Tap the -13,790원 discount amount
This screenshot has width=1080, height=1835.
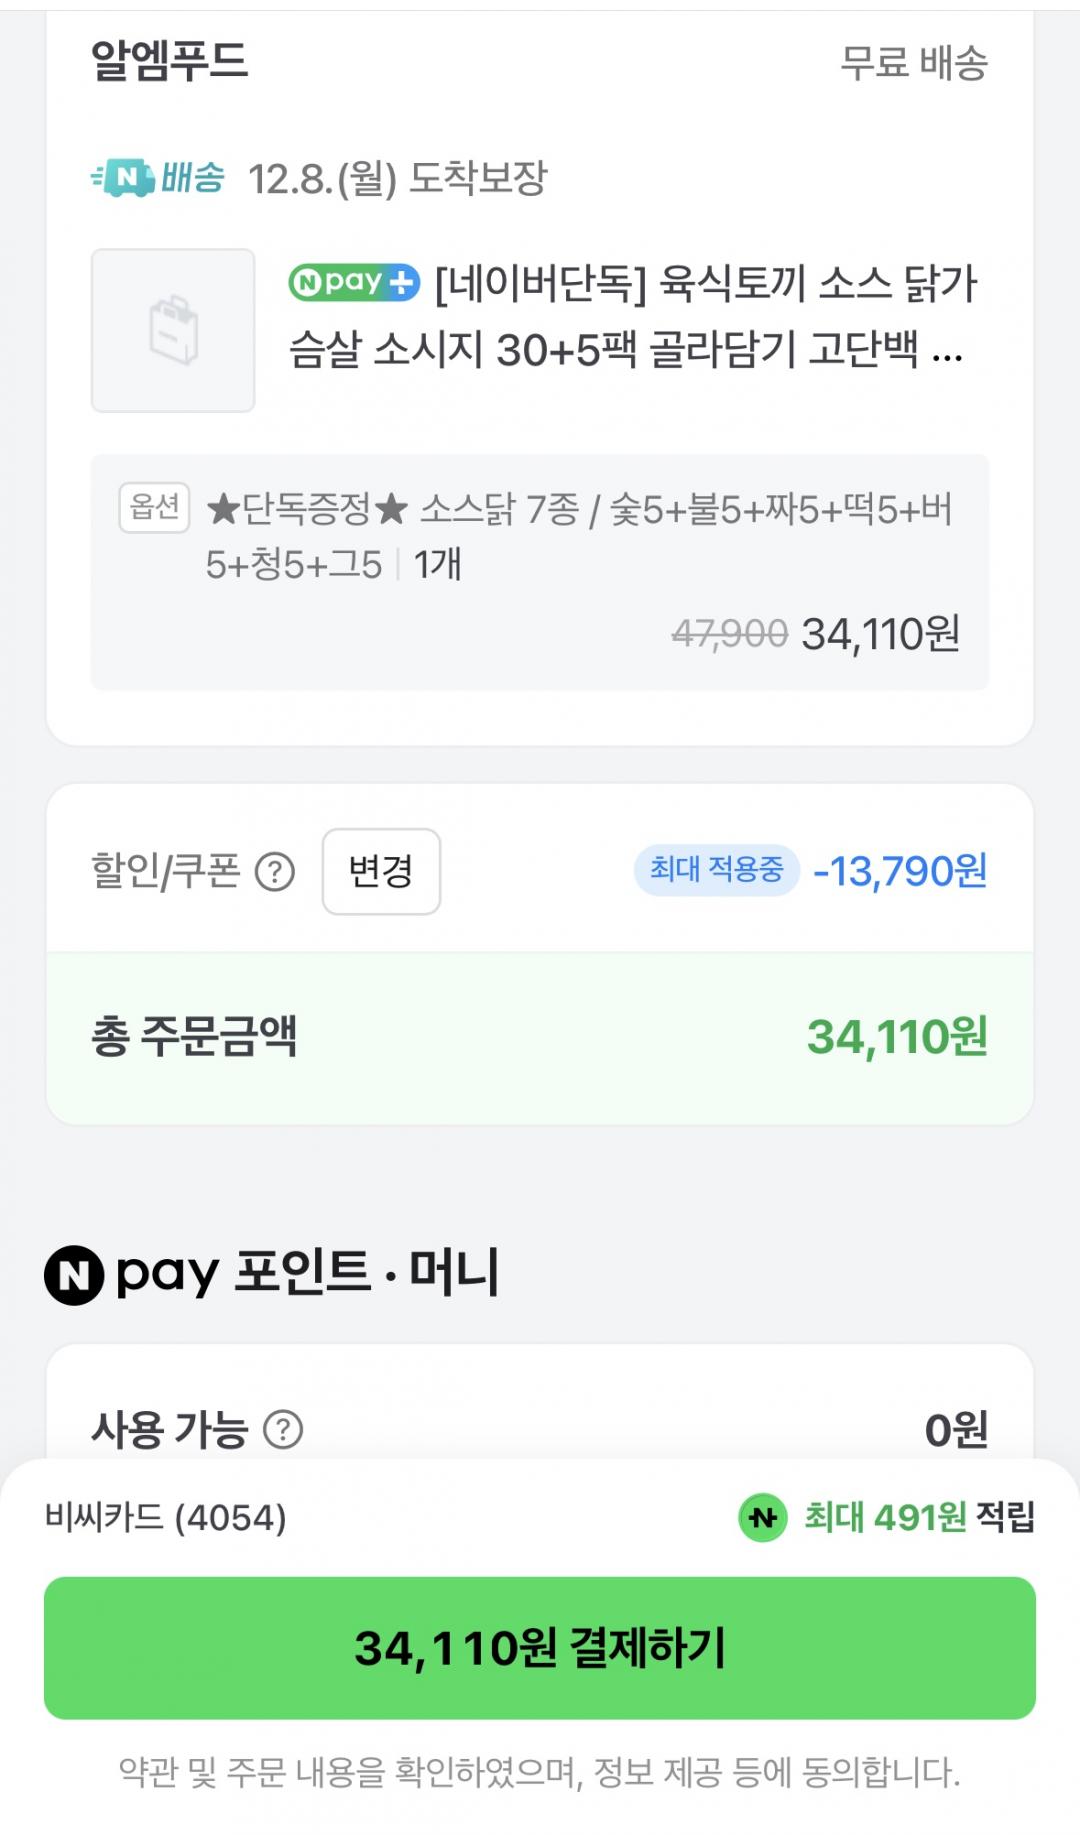900,871
